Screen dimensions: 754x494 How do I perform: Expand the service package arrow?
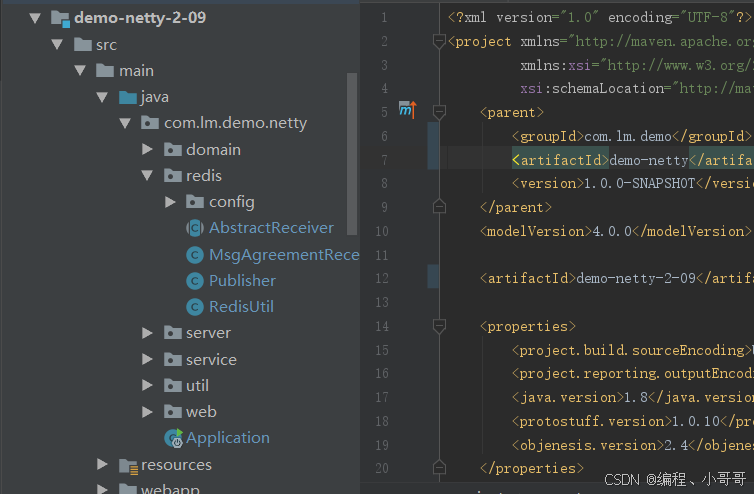(x=147, y=359)
